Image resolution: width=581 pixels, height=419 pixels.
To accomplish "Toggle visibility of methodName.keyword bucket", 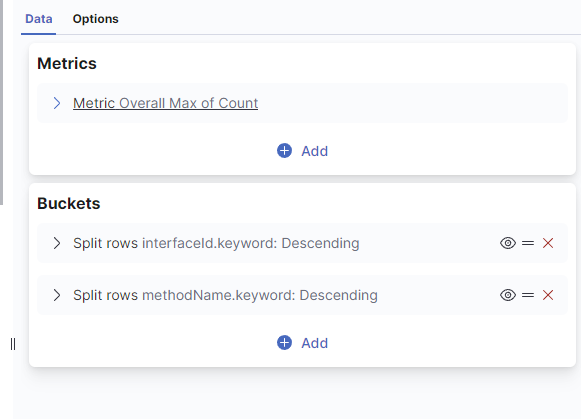I will coord(508,295).
